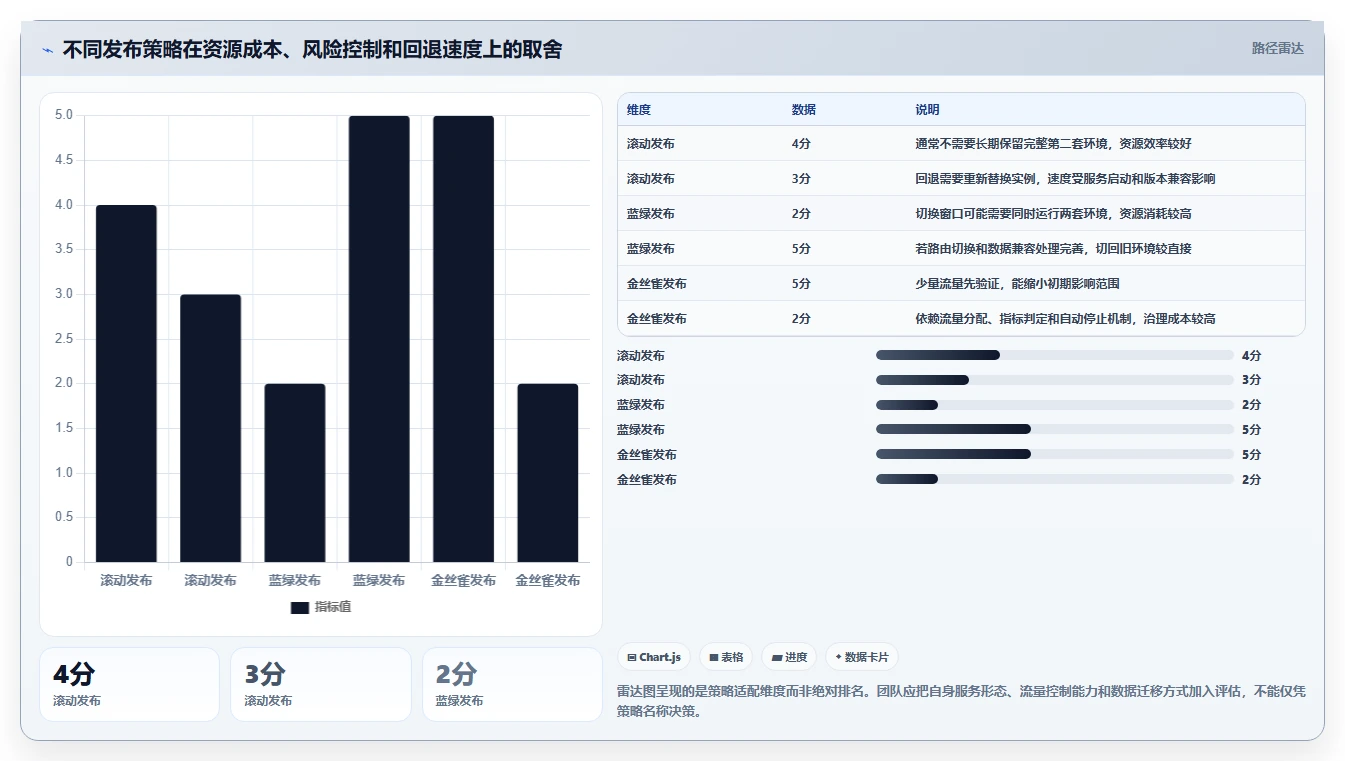Click the y-axis label 0.5
This screenshot has width=1345, height=761.
tap(64, 517)
